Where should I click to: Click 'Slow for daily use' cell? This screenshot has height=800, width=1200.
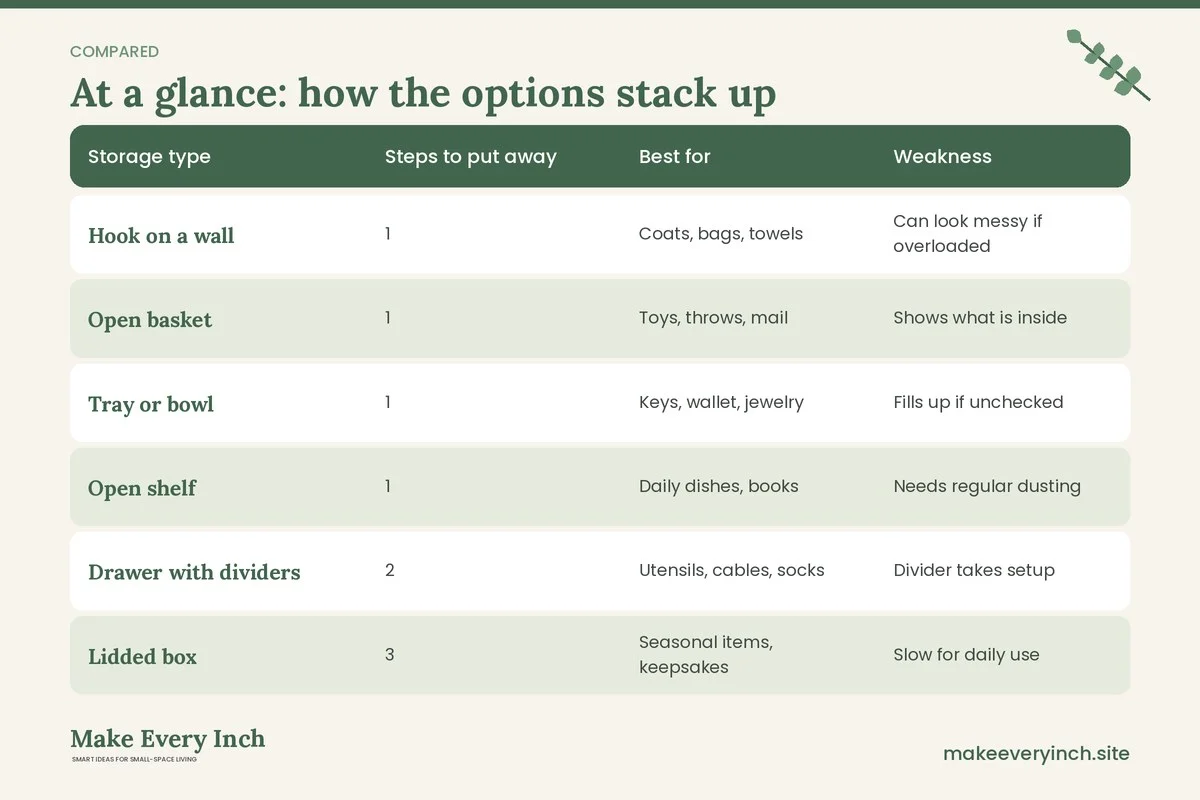point(966,655)
